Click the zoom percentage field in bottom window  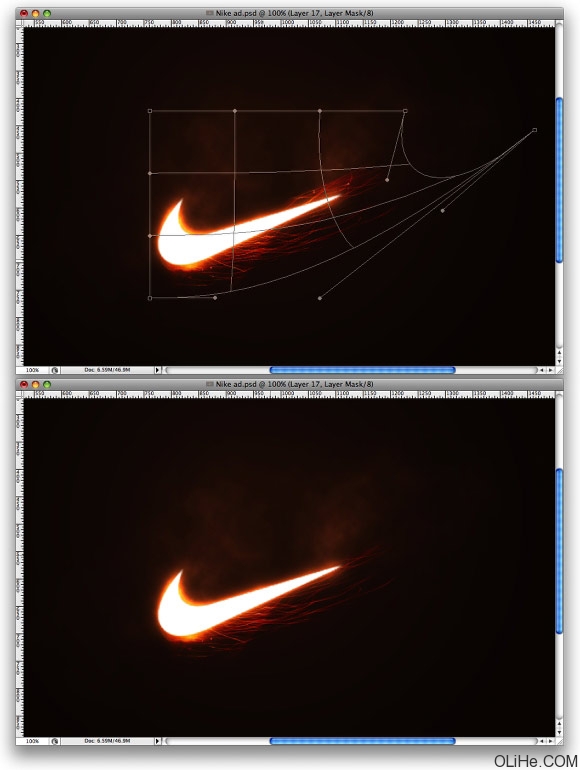pyautogui.click(x=32, y=741)
